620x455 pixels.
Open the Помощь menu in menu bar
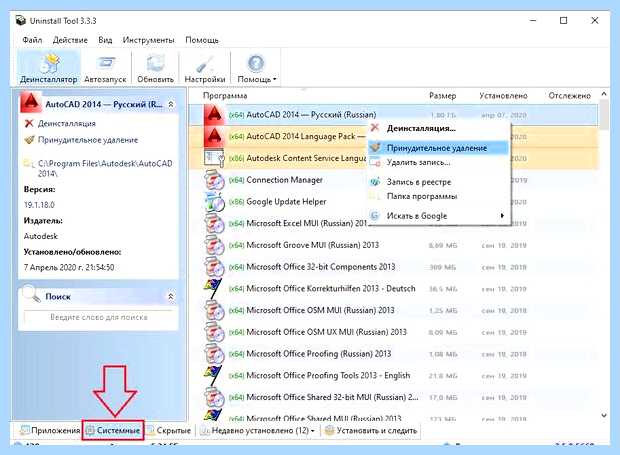coord(202,40)
